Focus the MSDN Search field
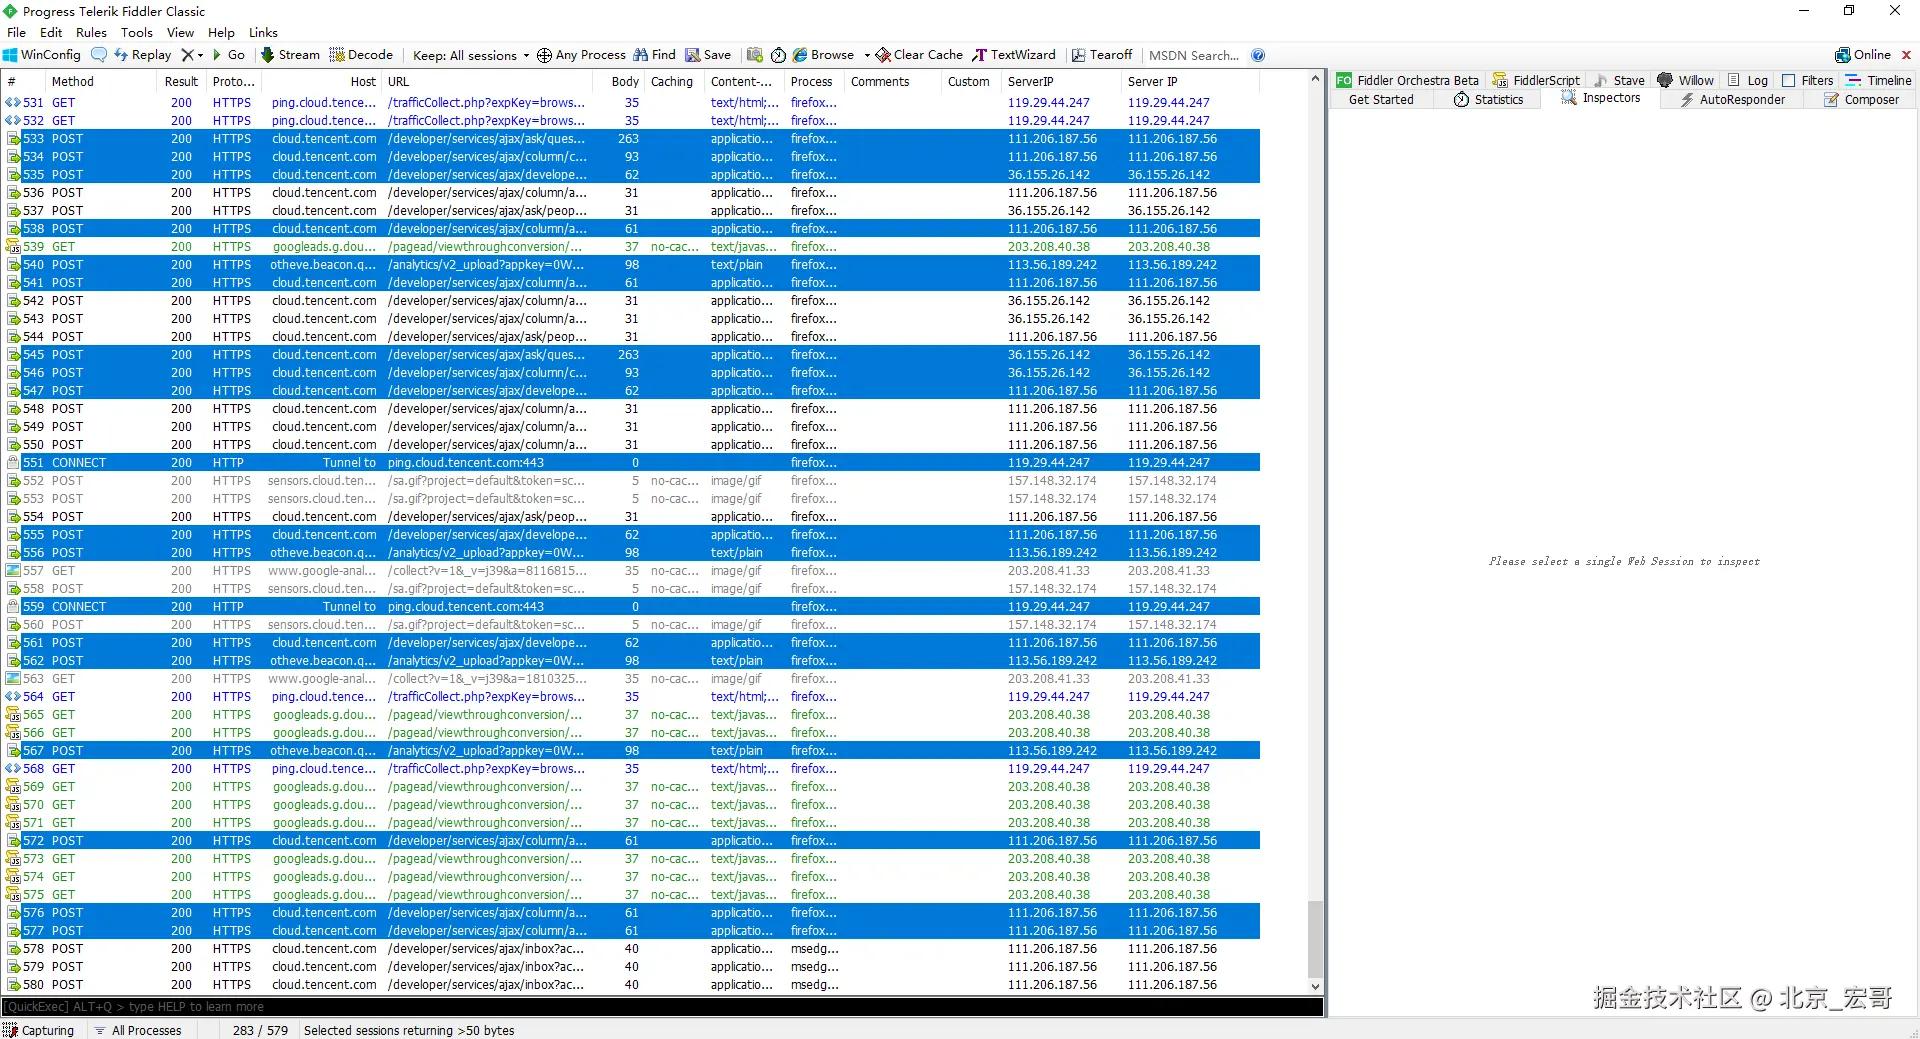Viewport: 1920px width, 1039px height. tap(1194, 55)
